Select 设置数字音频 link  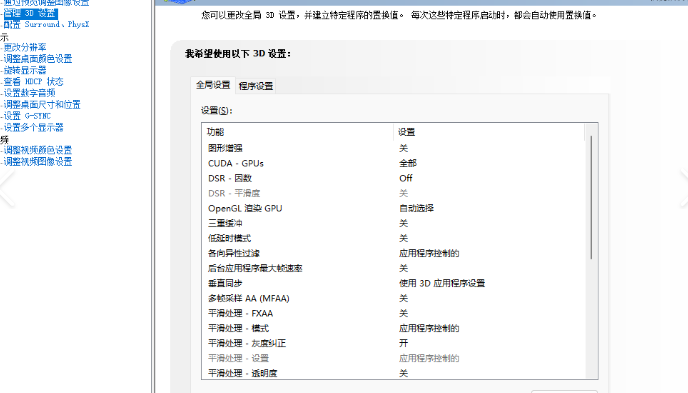pyautogui.click(x=29, y=93)
